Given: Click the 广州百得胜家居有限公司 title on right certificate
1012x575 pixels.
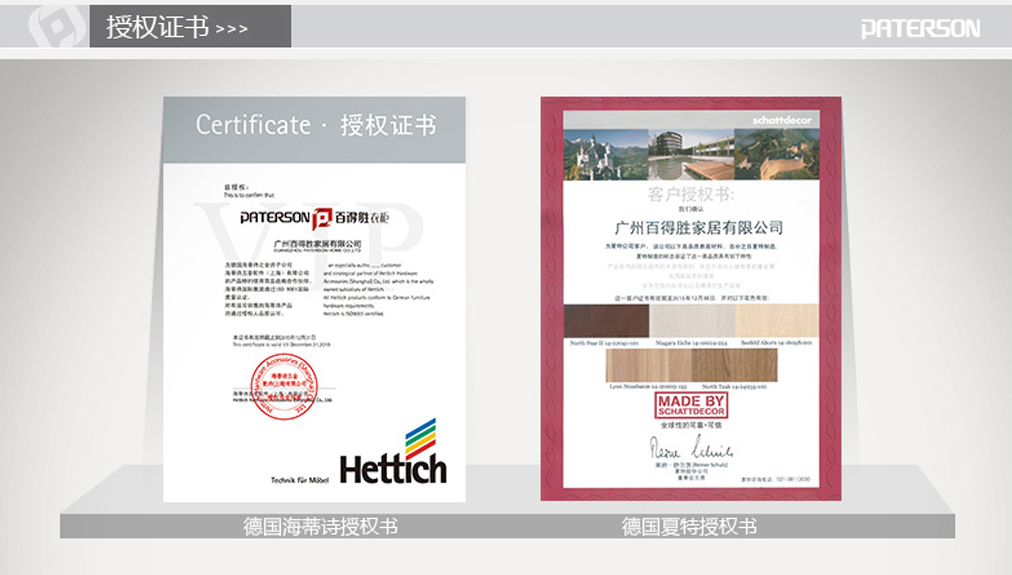Looking at the screenshot, I should tap(699, 228).
